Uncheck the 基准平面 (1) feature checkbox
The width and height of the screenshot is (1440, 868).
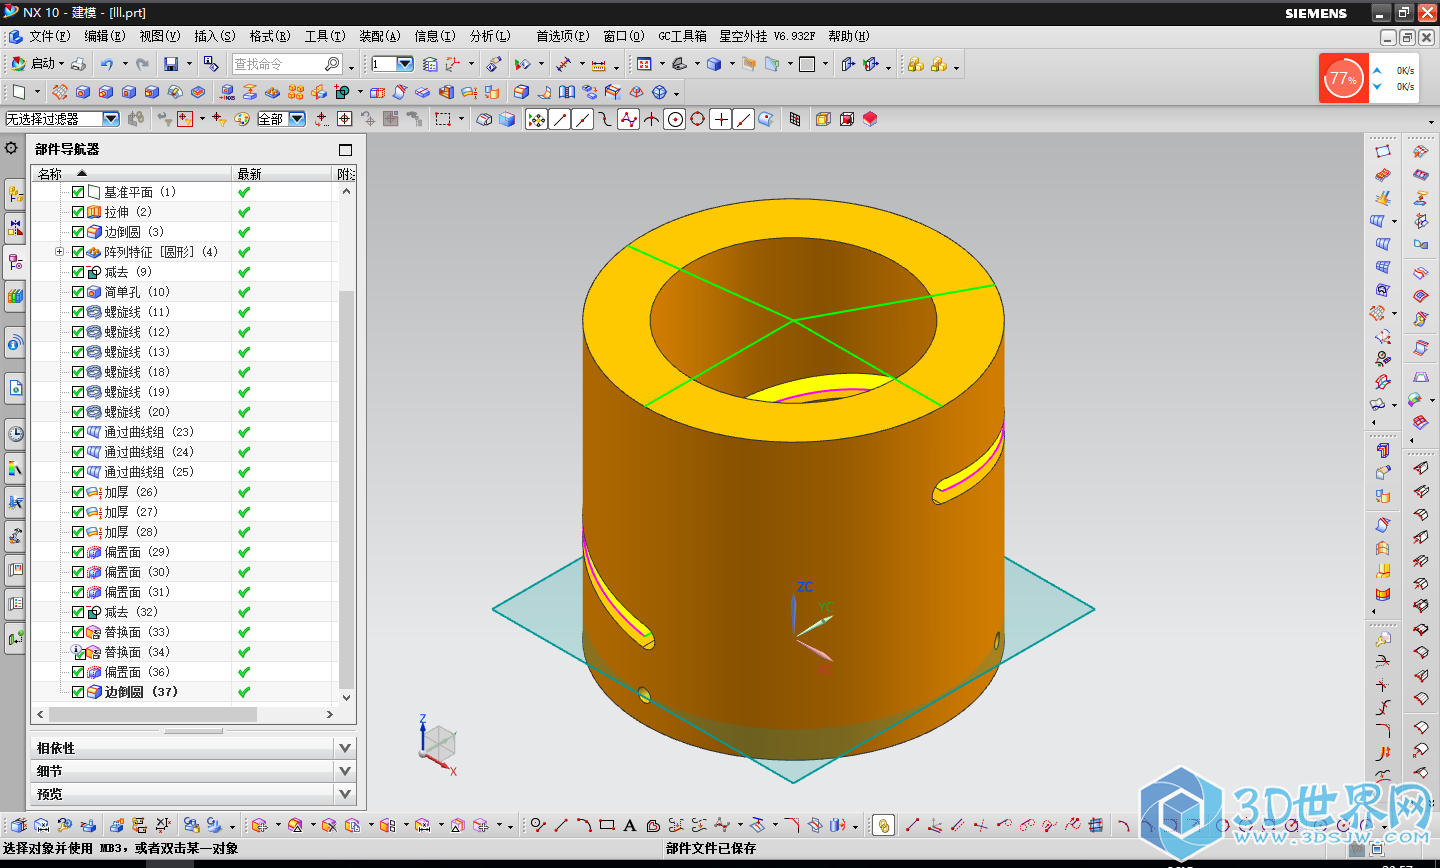click(78, 192)
